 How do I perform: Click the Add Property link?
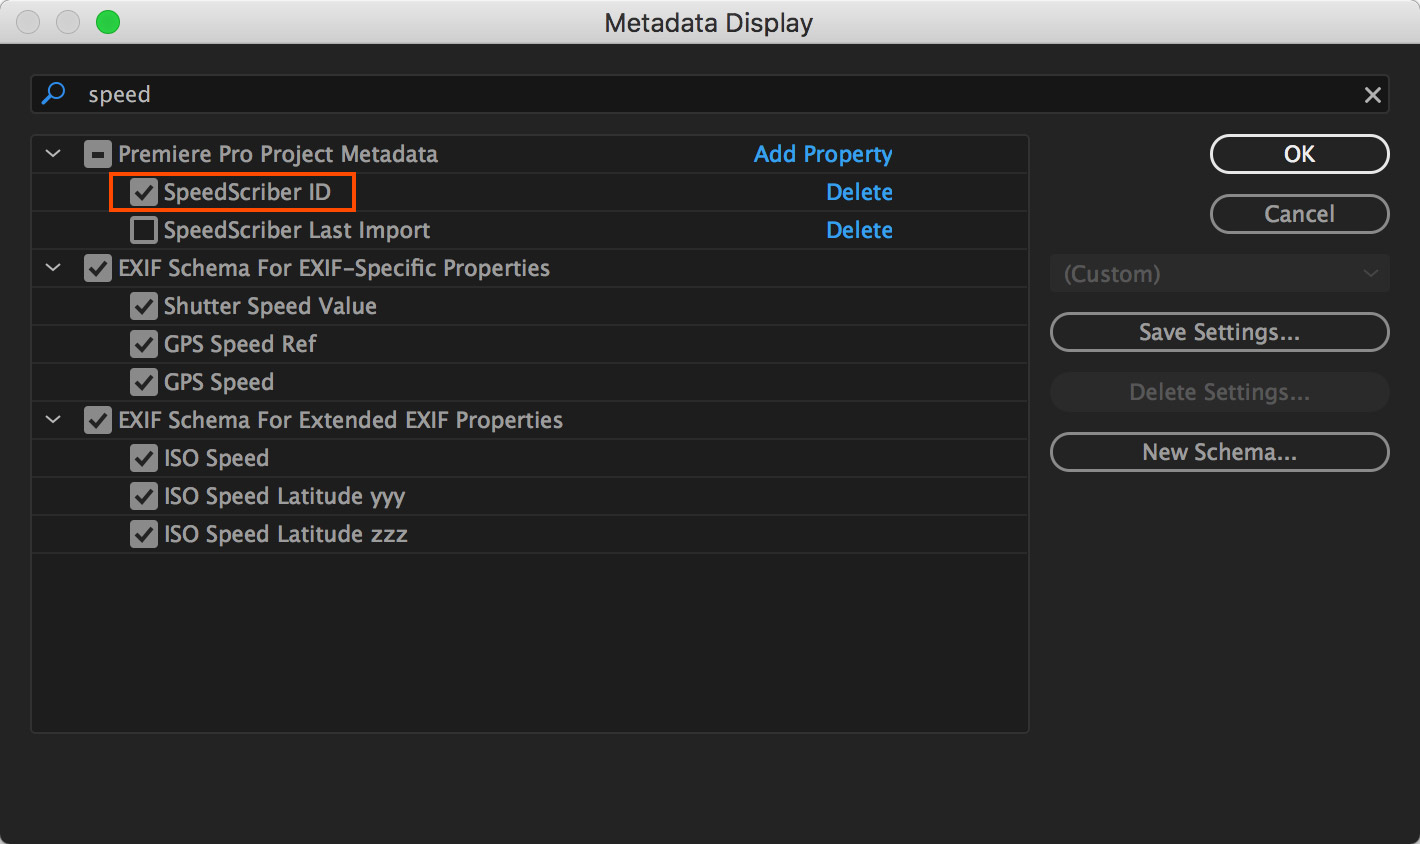[x=823, y=154]
